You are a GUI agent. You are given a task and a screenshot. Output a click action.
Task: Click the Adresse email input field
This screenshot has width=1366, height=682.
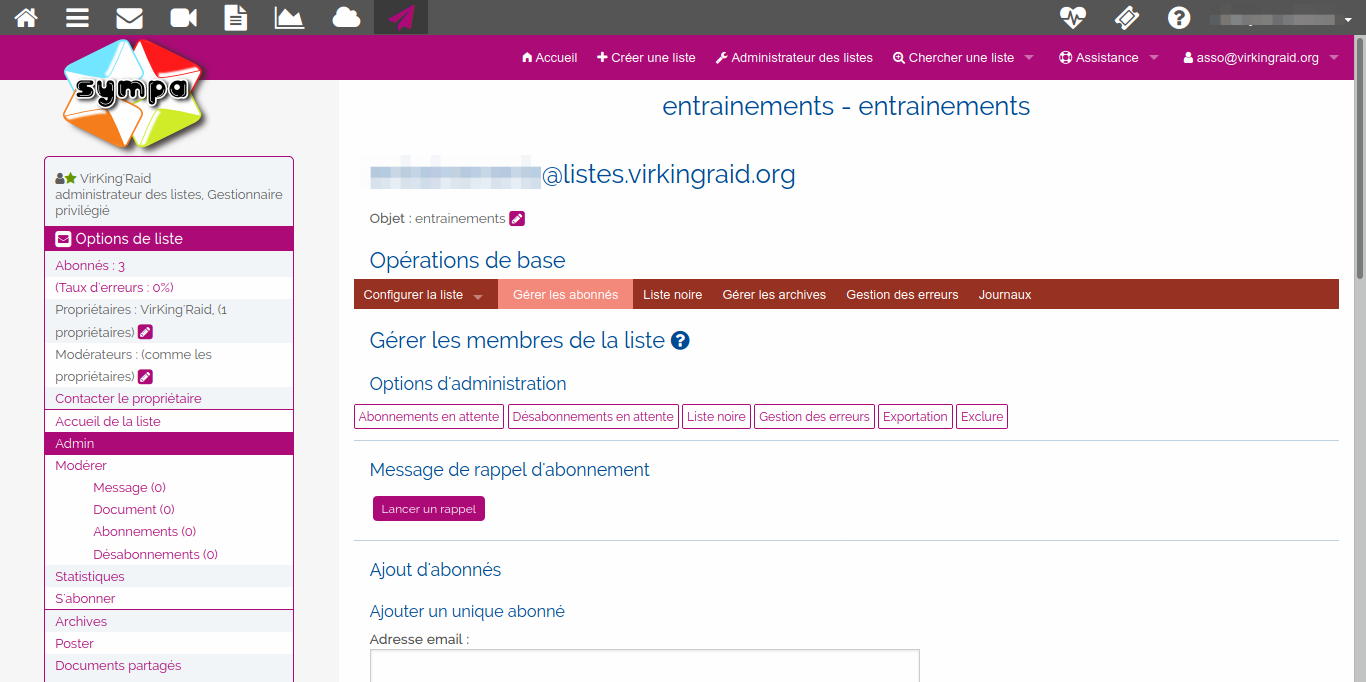pos(644,666)
